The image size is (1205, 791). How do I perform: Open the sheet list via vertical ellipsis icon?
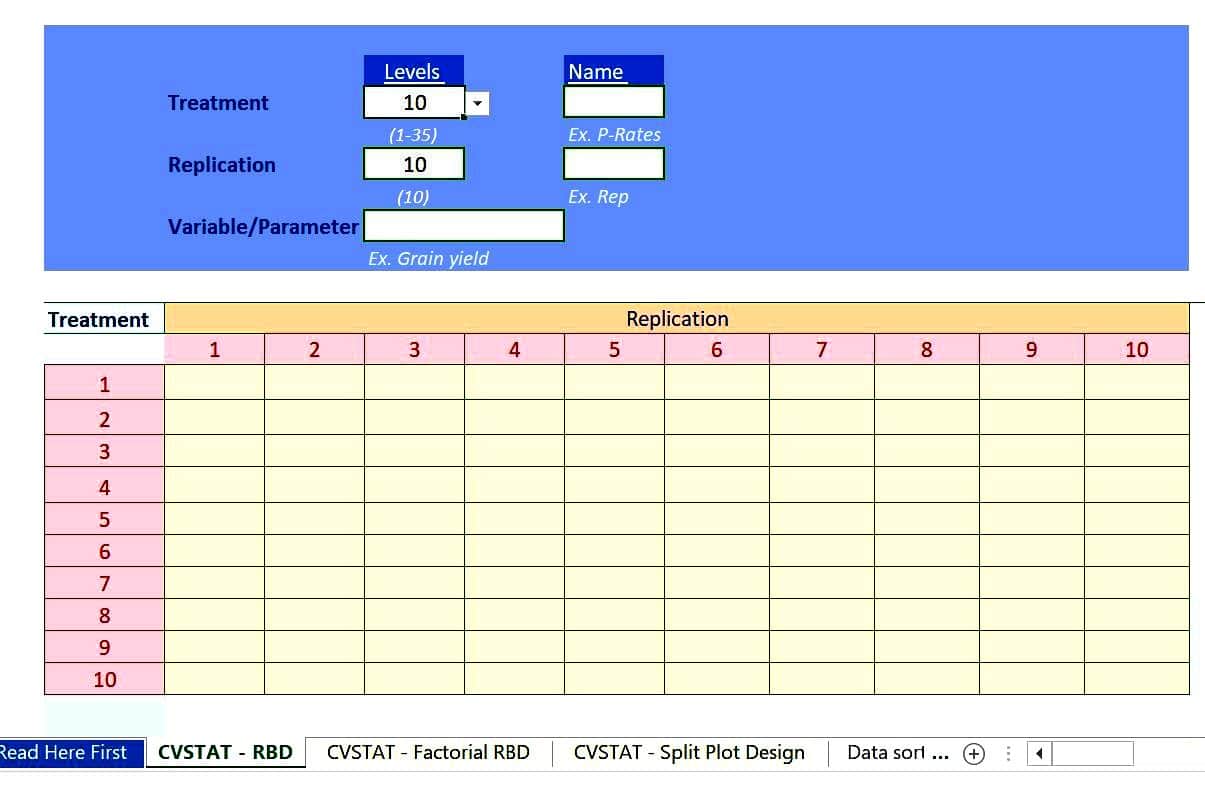(x=1008, y=752)
